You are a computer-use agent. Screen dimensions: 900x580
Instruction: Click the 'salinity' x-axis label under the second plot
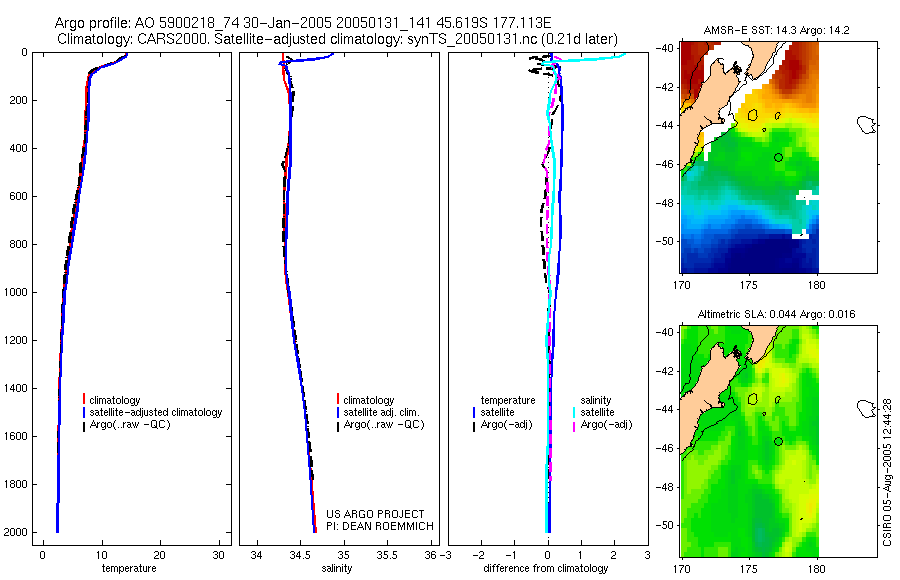336,568
